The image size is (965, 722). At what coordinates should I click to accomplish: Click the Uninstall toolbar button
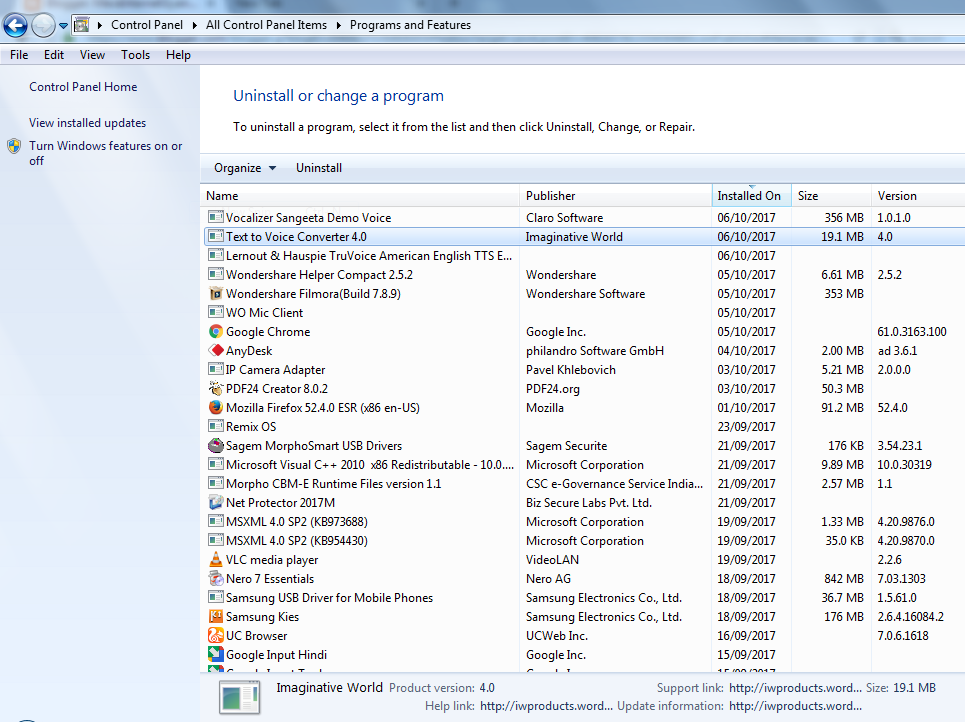[x=319, y=168]
